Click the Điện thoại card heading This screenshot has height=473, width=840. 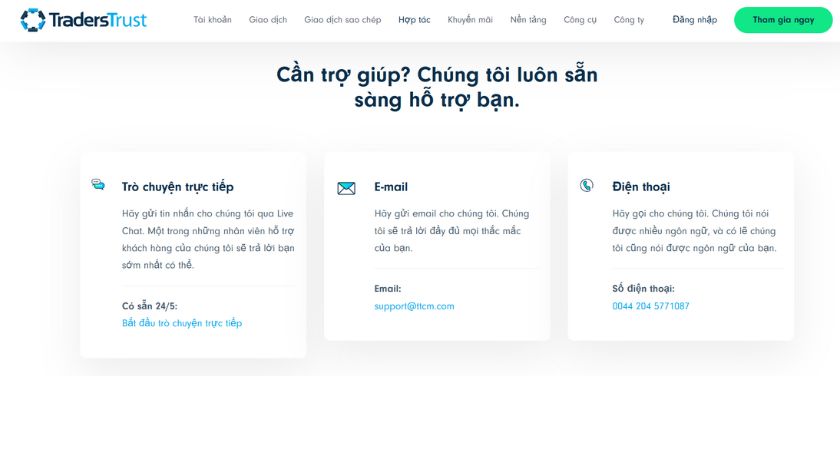[641, 187]
